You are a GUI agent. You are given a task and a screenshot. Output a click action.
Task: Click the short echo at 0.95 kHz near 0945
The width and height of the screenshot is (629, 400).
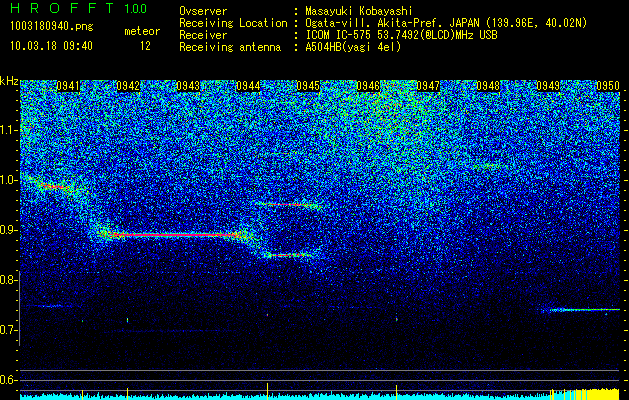pyautogui.click(x=287, y=205)
